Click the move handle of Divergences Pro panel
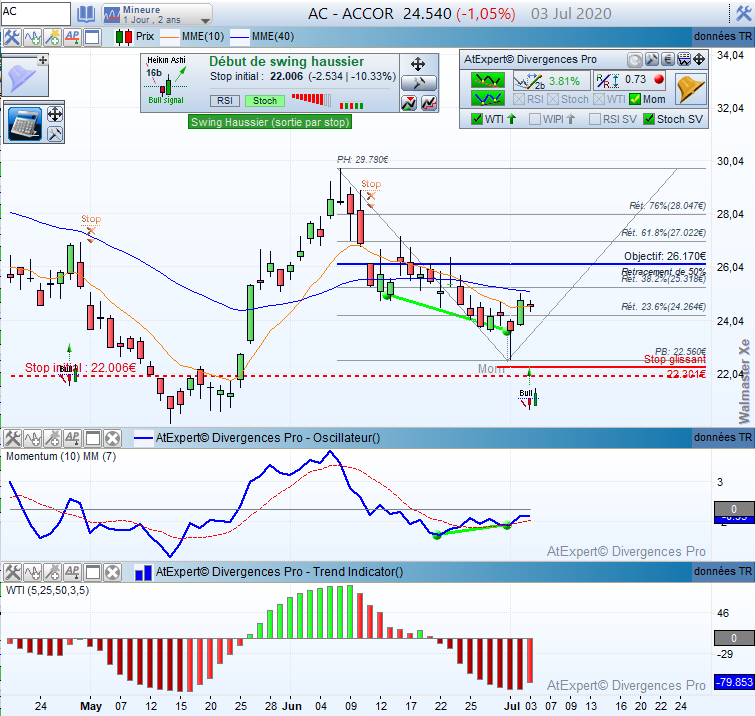The width and height of the screenshot is (755, 716). click(699, 59)
